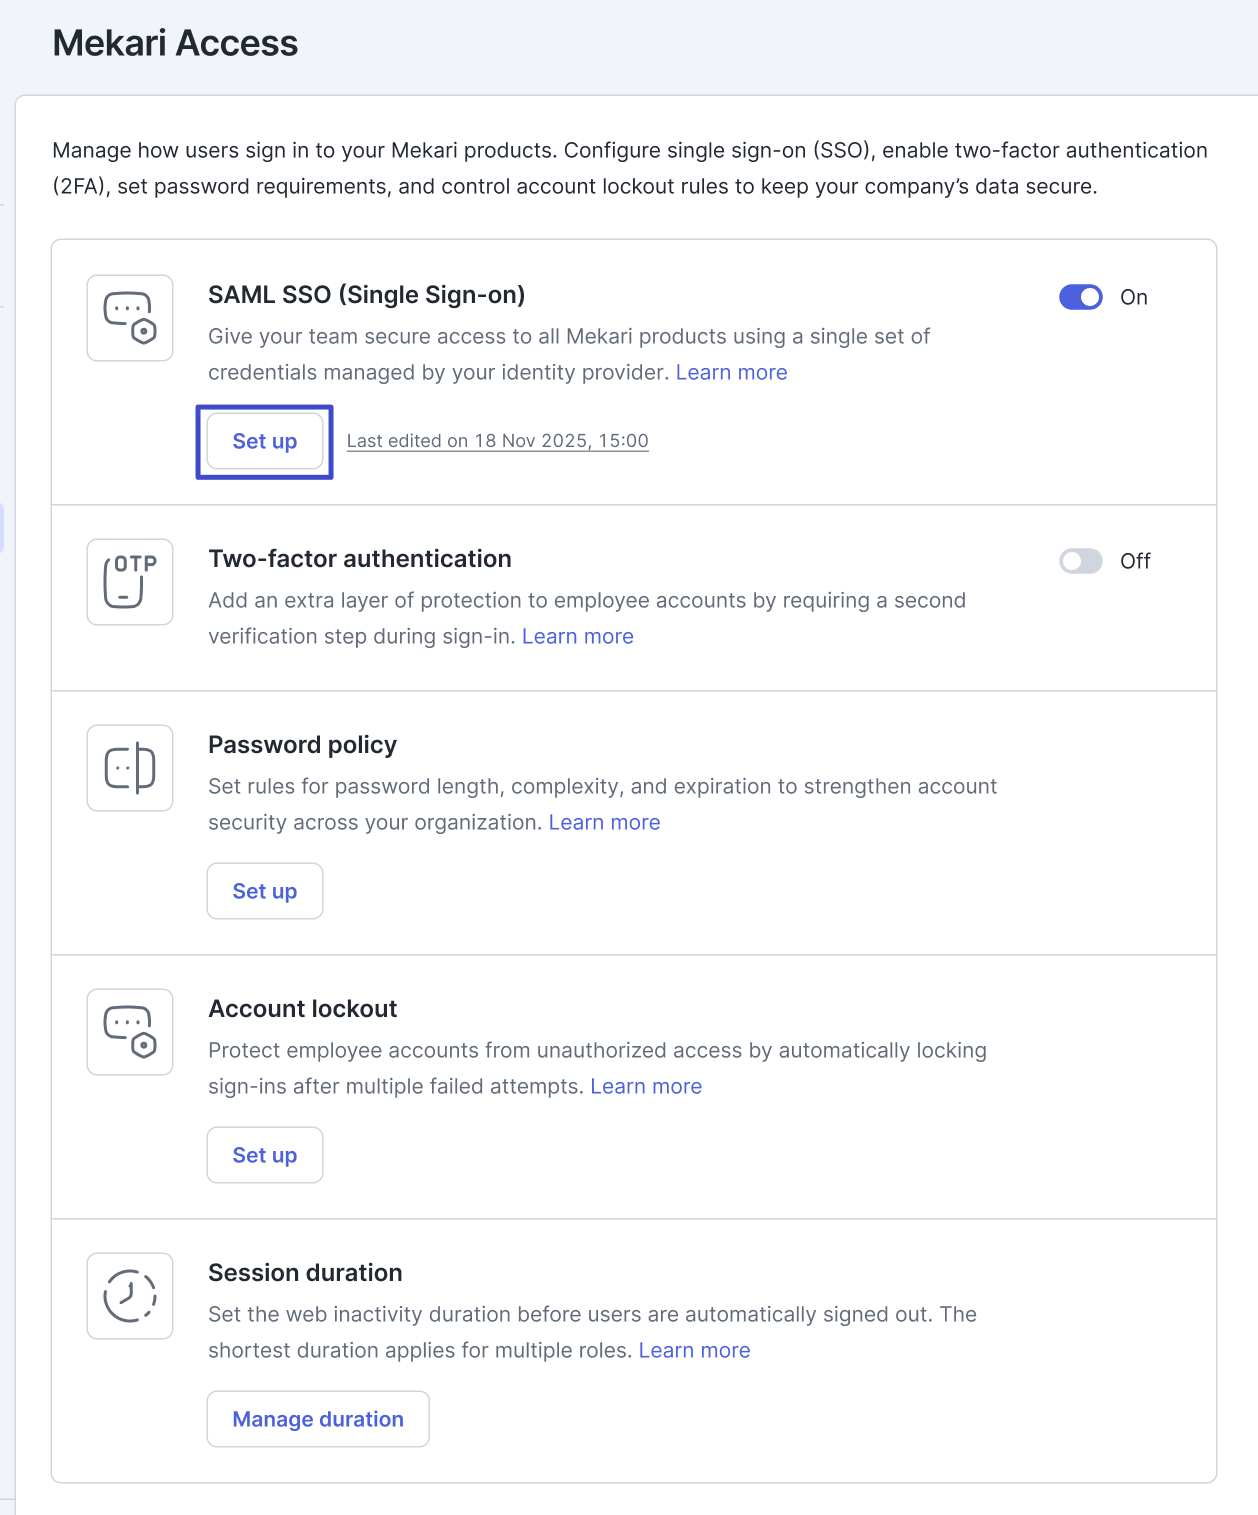Click the SAML SSO shield icon
Image resolution: width=1258 pixels, height=1515 pixels.
point(130,318)
